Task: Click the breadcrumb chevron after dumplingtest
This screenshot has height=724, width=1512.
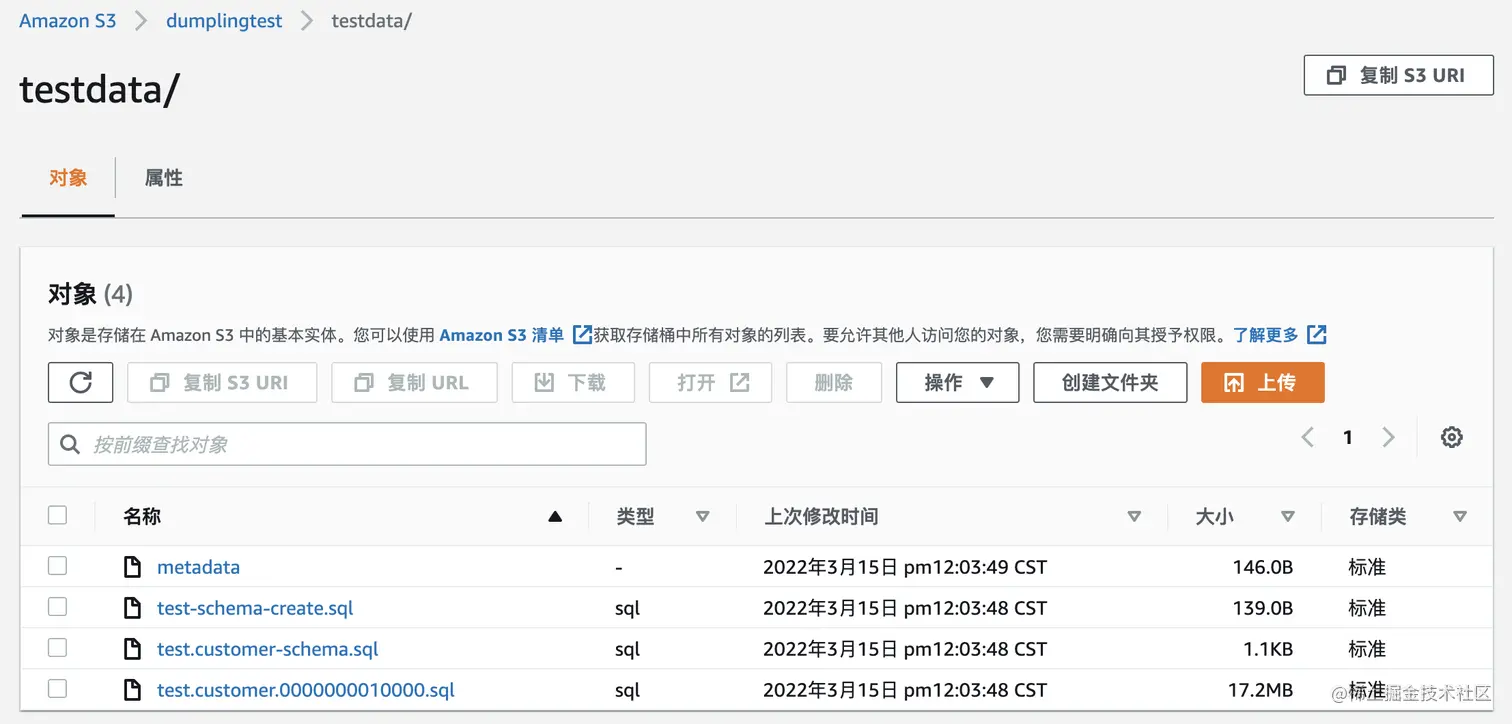Action: 307,21
